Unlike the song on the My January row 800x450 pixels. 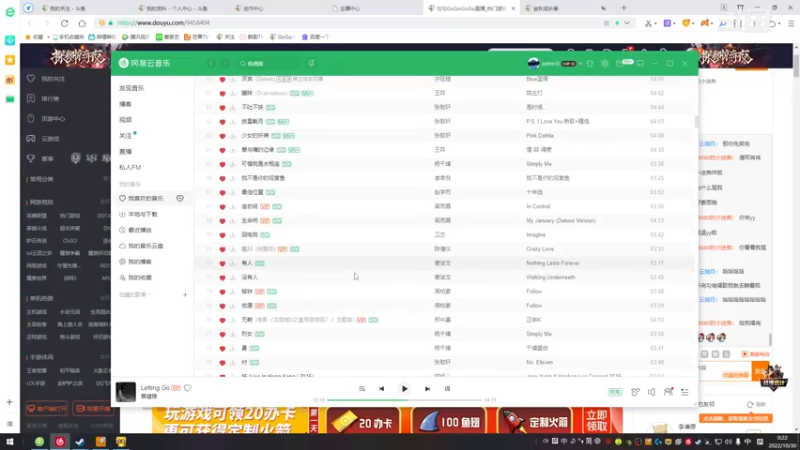click(x=222, y=221)
